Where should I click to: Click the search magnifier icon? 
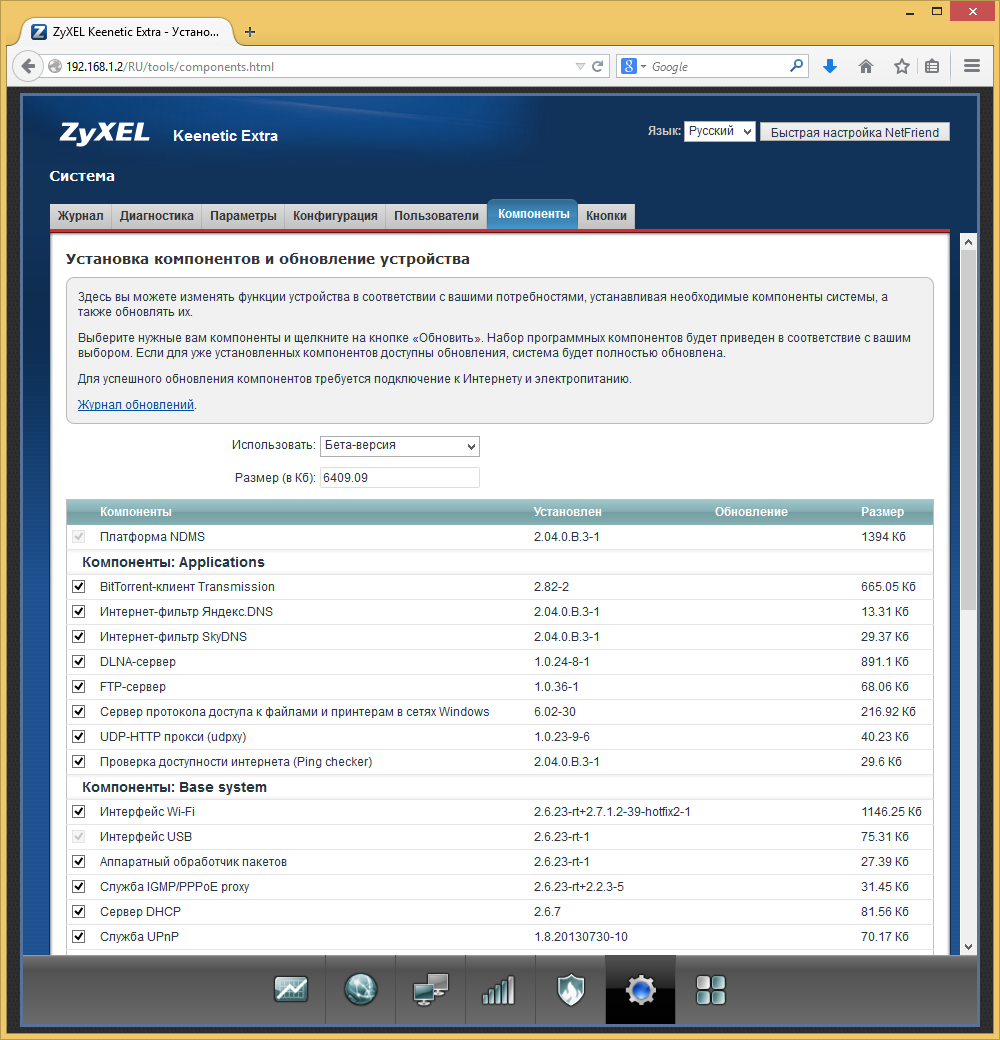[796, 66]
